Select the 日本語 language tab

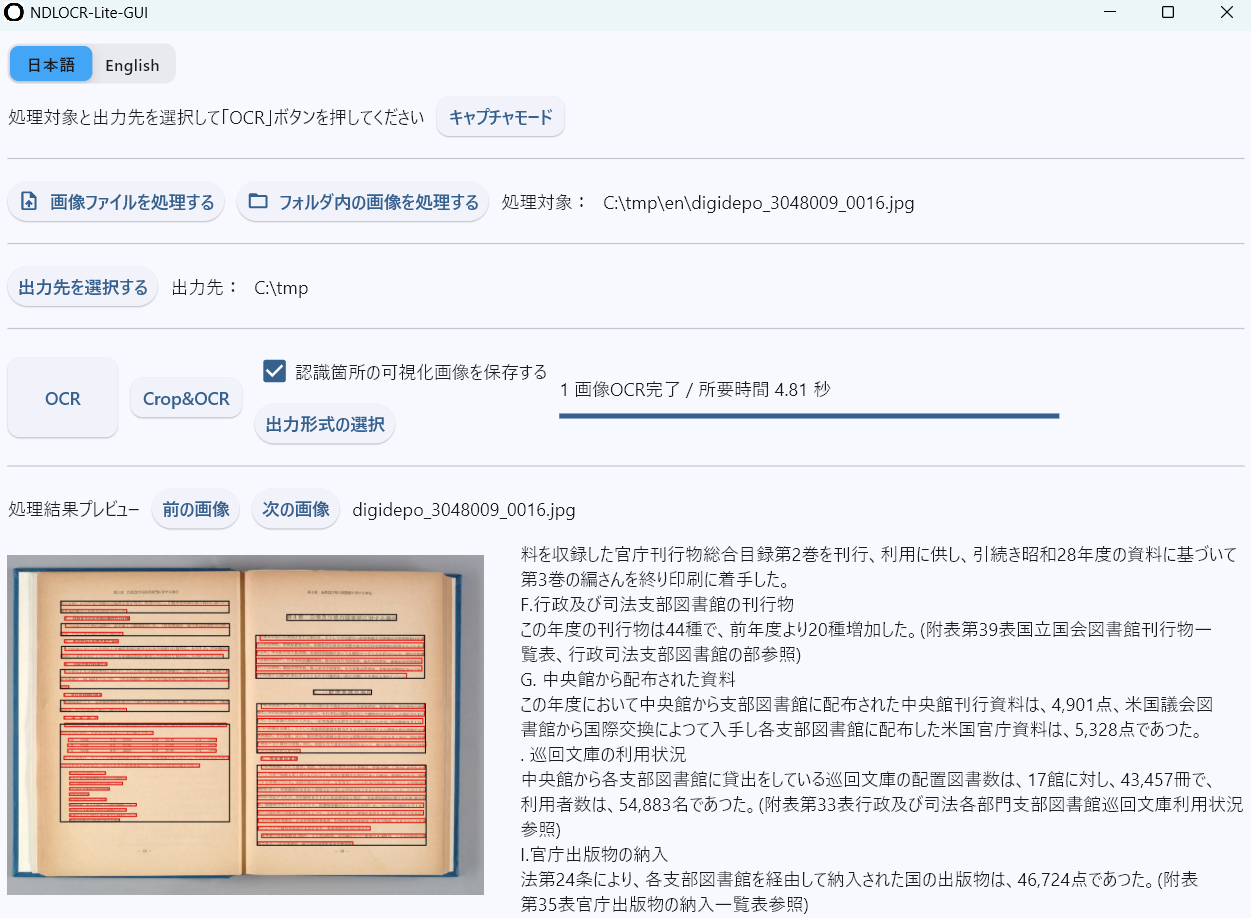click(51, 64)
